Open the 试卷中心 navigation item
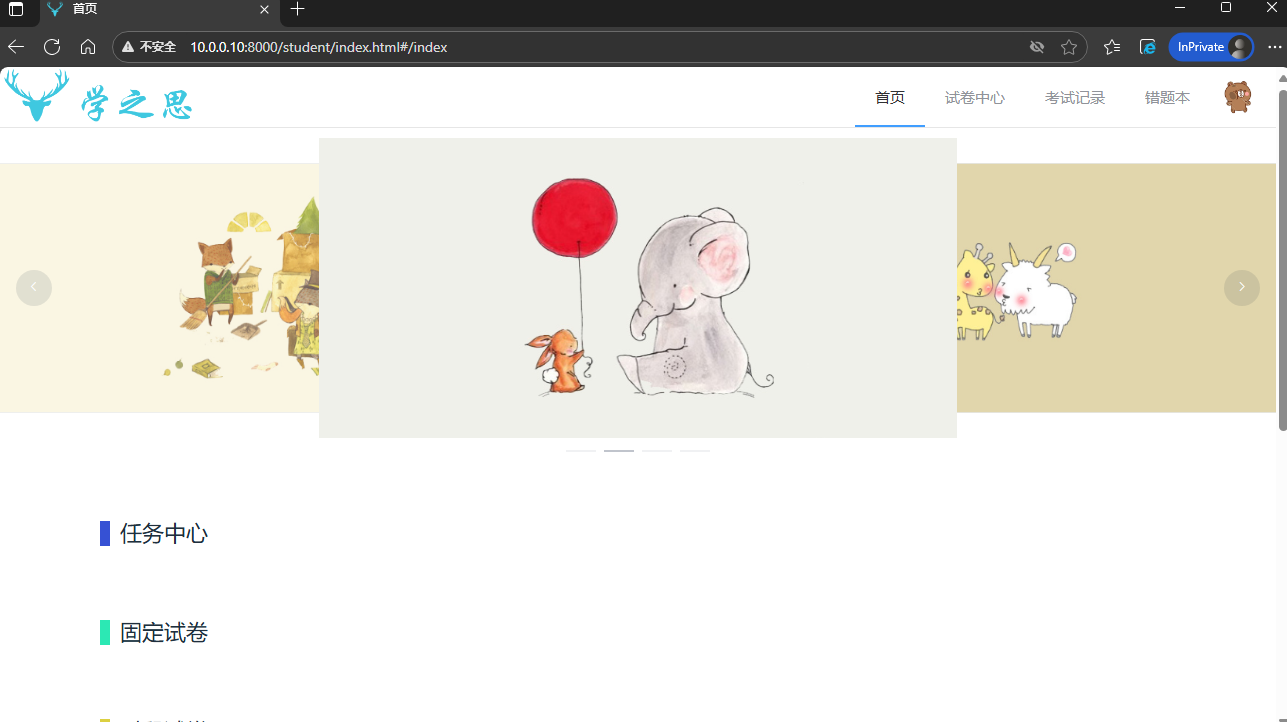 [x=975, y=98]
